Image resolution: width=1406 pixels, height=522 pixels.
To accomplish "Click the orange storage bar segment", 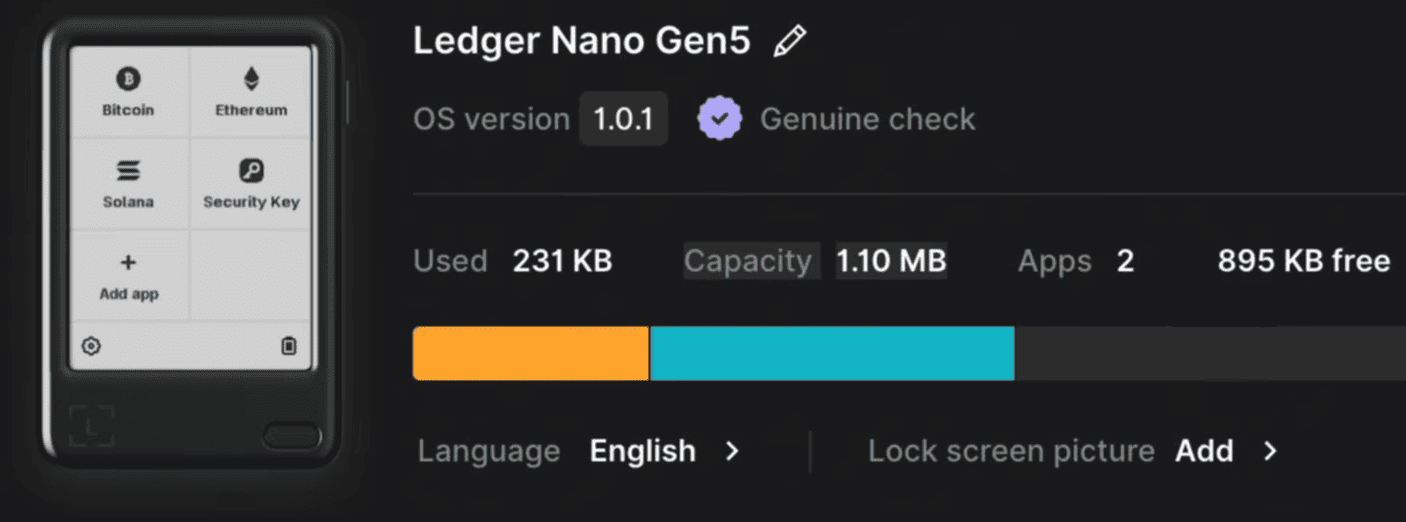I will [530, 353].
